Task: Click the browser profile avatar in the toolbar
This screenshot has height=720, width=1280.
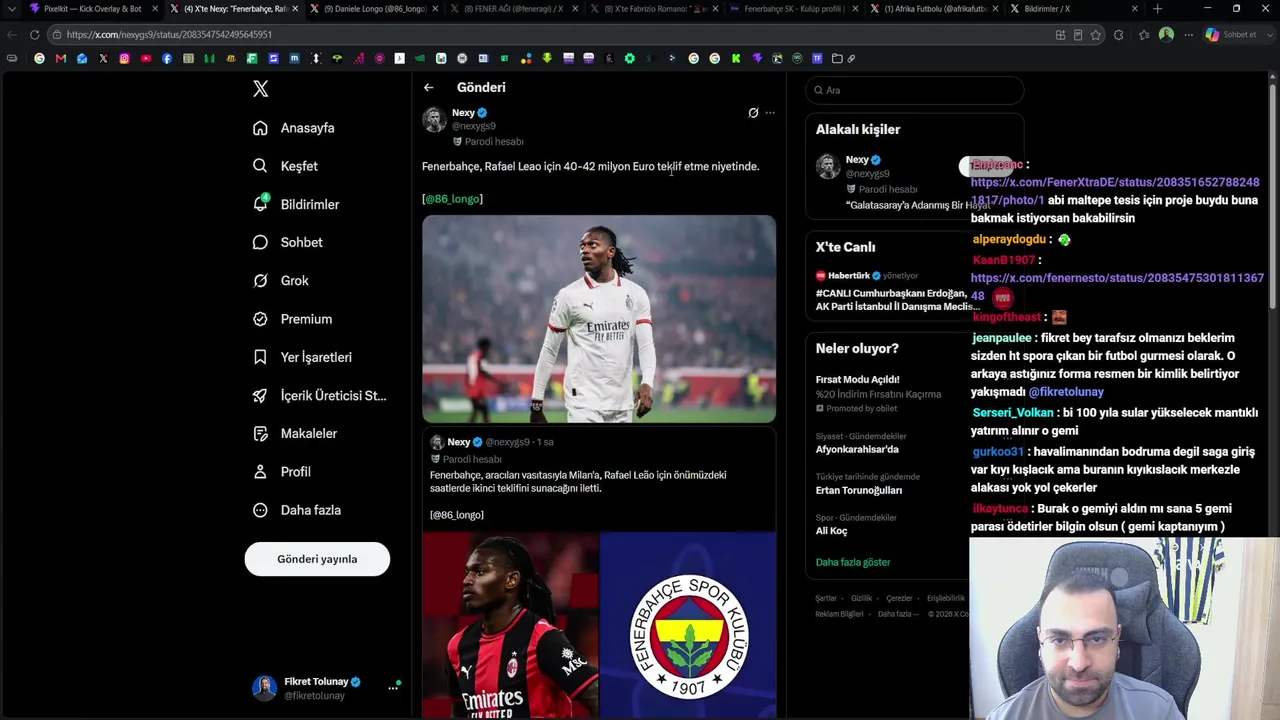Action: pos(1166,34)
